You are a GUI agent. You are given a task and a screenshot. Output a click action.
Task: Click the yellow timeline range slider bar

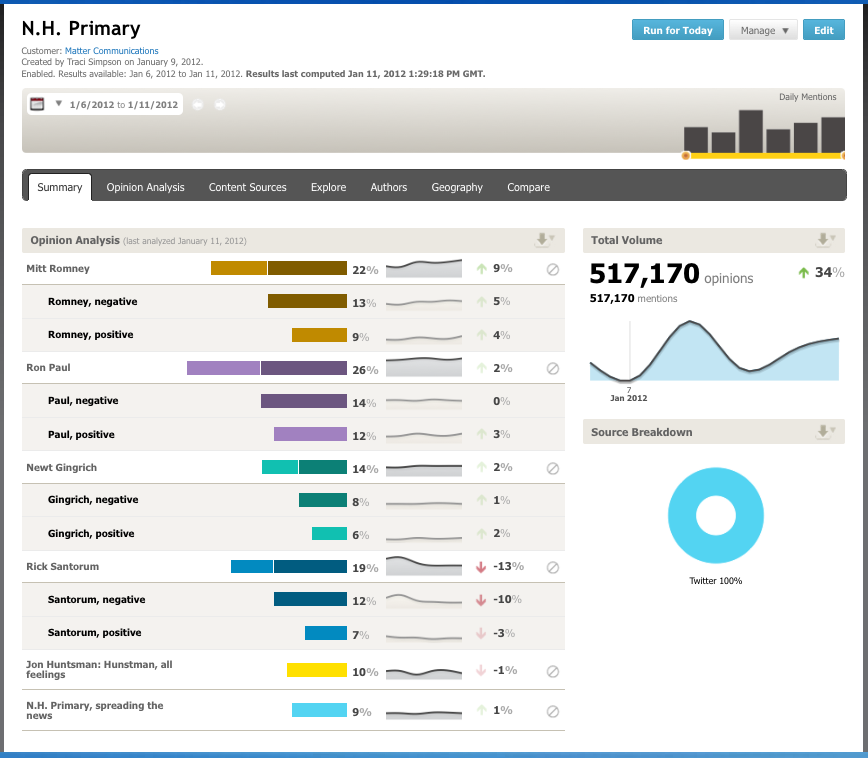pyautogui.click(x=765, y=156)
